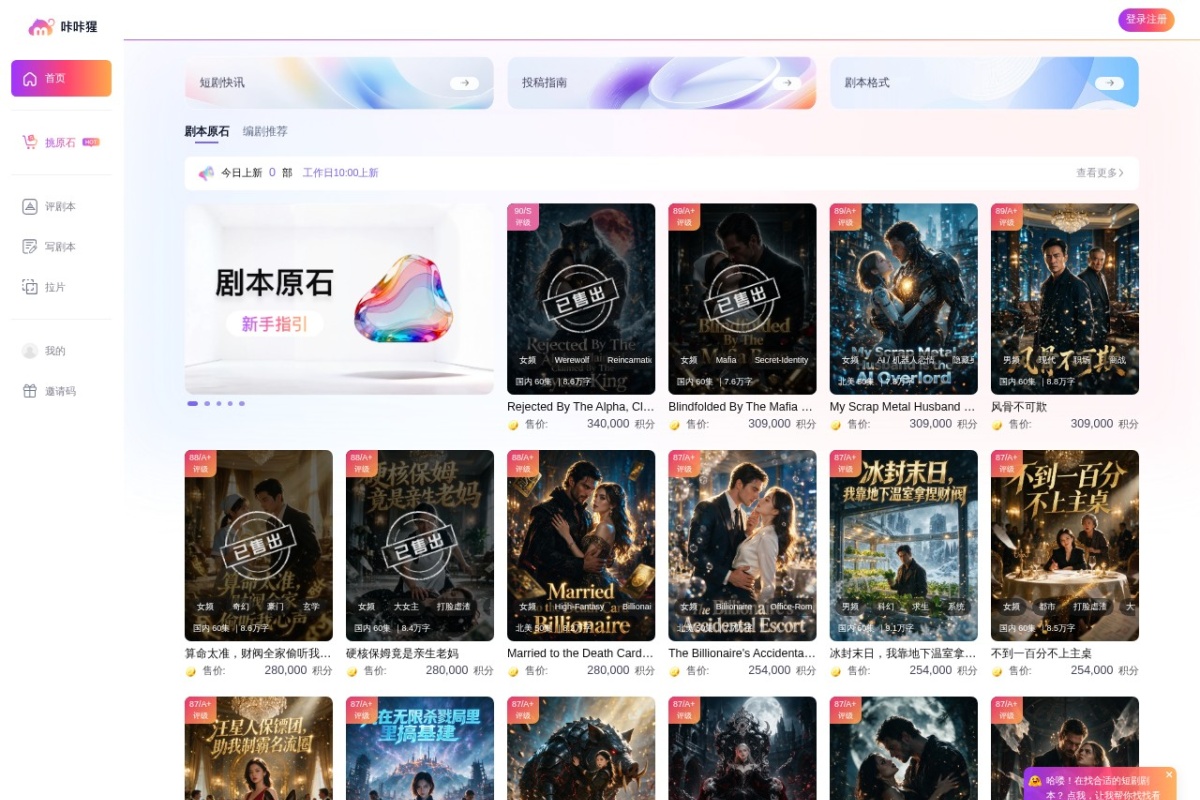Open the 首页 home menu item
The width and height of the screenshot is (1200, 800).
pos(61,78)
